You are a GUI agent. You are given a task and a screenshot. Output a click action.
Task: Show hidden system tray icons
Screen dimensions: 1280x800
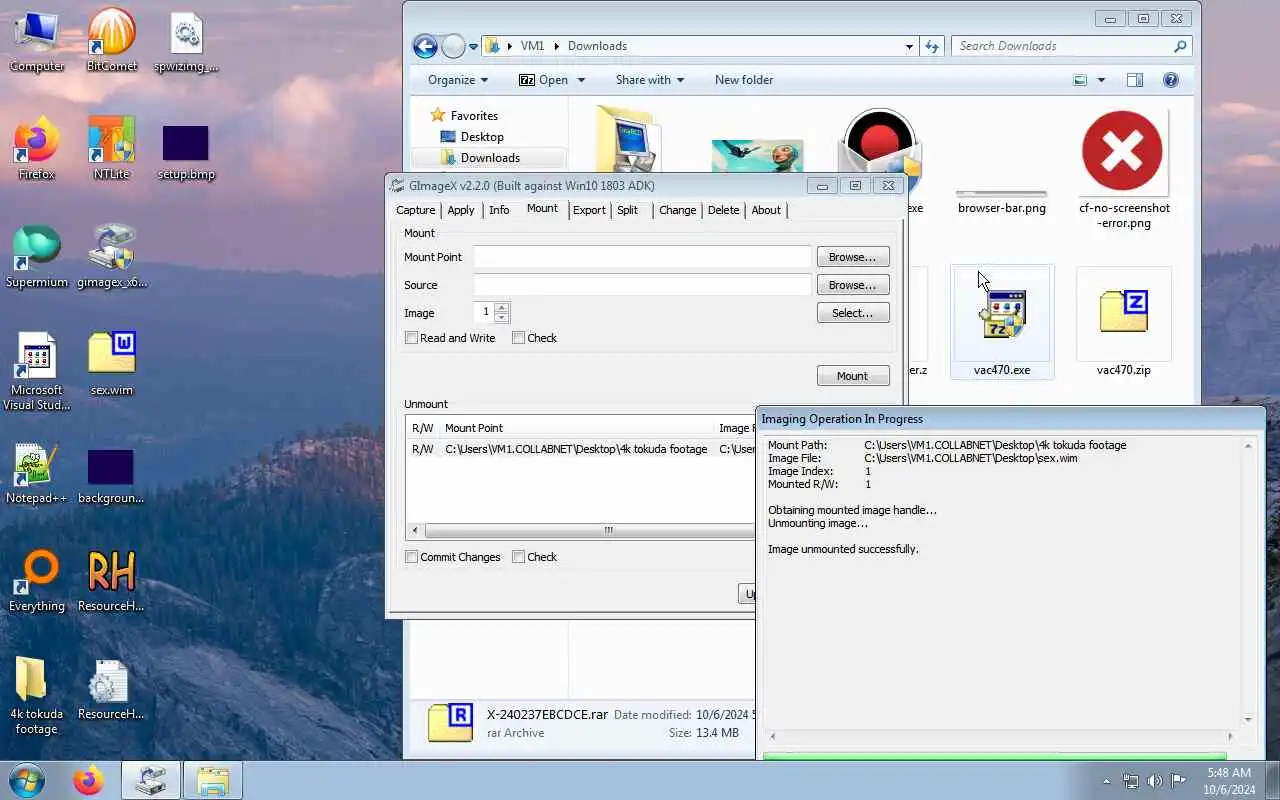(1106, 781)
